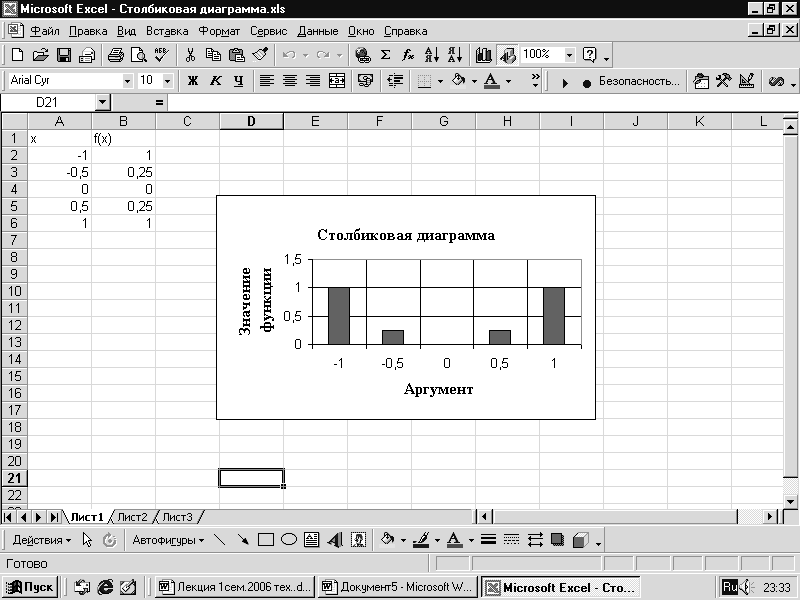The height and width of the screenshot is (600, 800).
Task: Click the Безопасность button
Action: pyautogui.click(x=639, y=81)
